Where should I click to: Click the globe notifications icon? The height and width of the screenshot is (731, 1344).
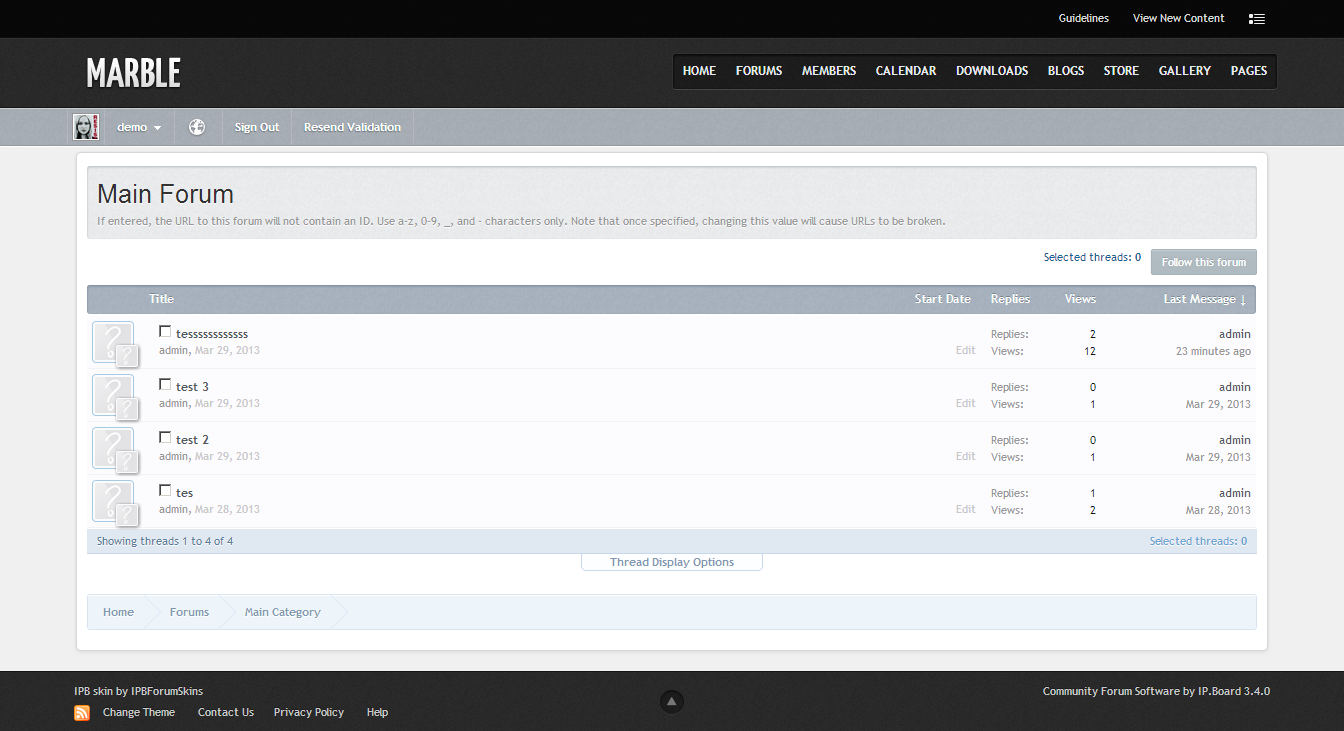pos(197,127)
